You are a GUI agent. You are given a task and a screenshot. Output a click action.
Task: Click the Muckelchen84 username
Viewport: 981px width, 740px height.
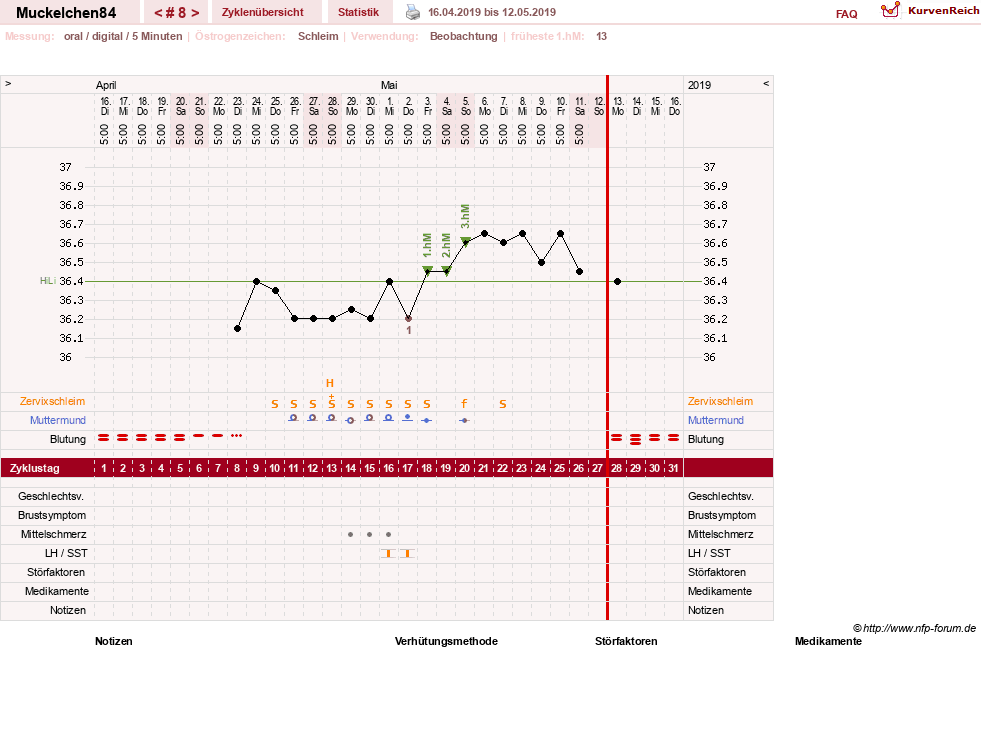tap(66, 13)
